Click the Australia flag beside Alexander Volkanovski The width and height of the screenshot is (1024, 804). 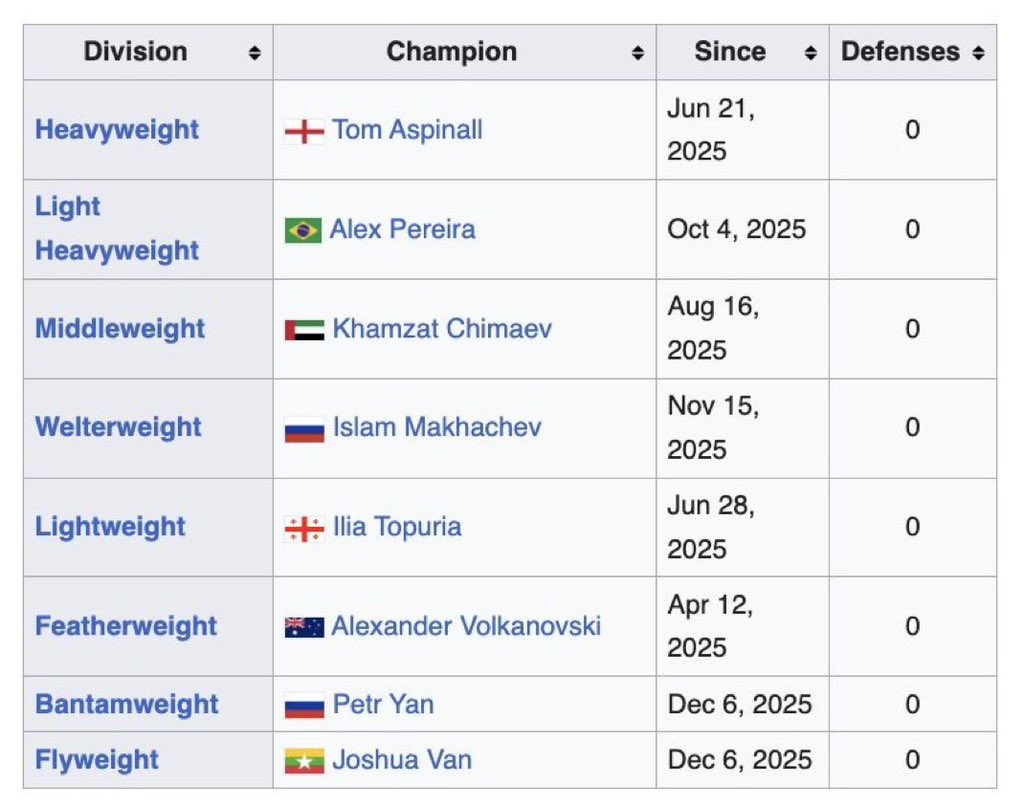[x=304, y=628]
